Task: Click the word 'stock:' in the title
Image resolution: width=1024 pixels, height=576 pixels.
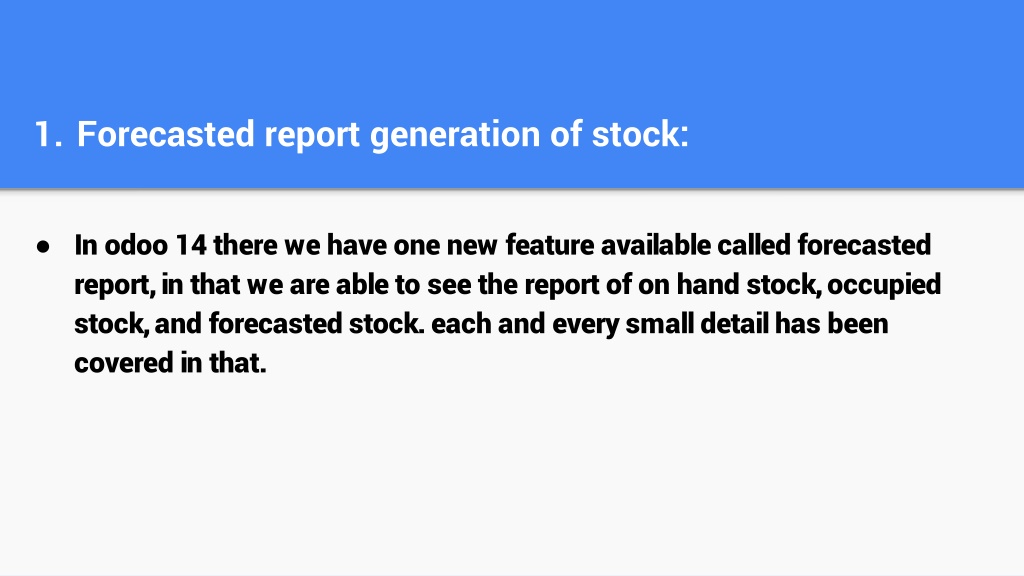Action: (640, 135)
